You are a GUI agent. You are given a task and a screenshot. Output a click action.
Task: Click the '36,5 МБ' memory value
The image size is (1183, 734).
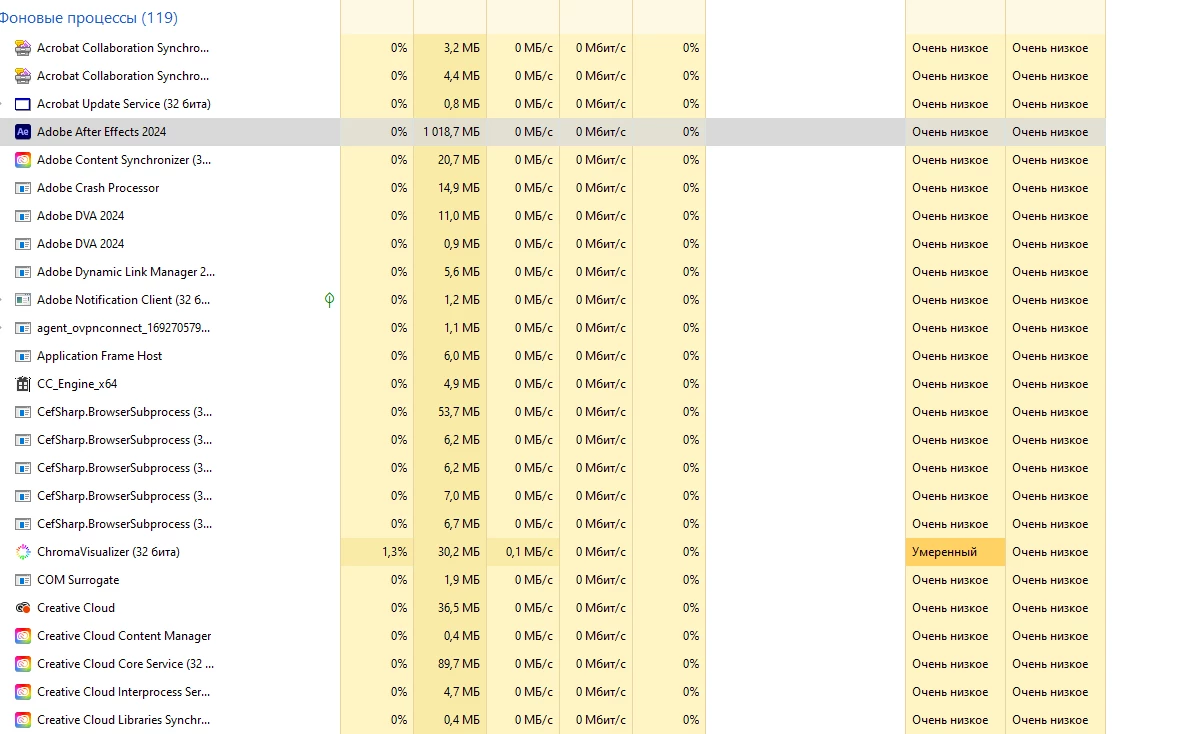(x=459, y=608)
